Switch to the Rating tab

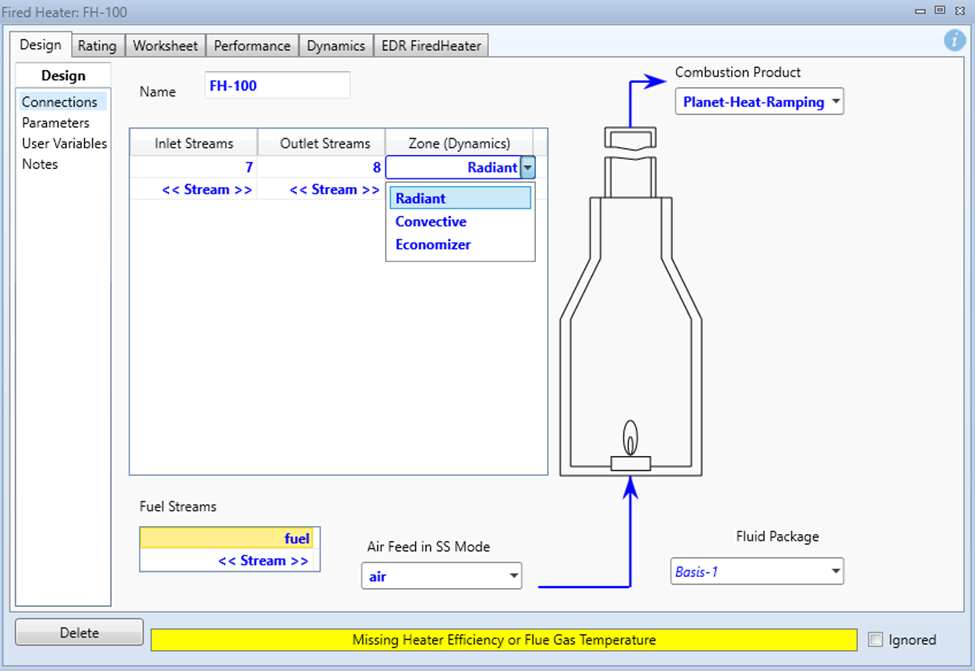97,46
